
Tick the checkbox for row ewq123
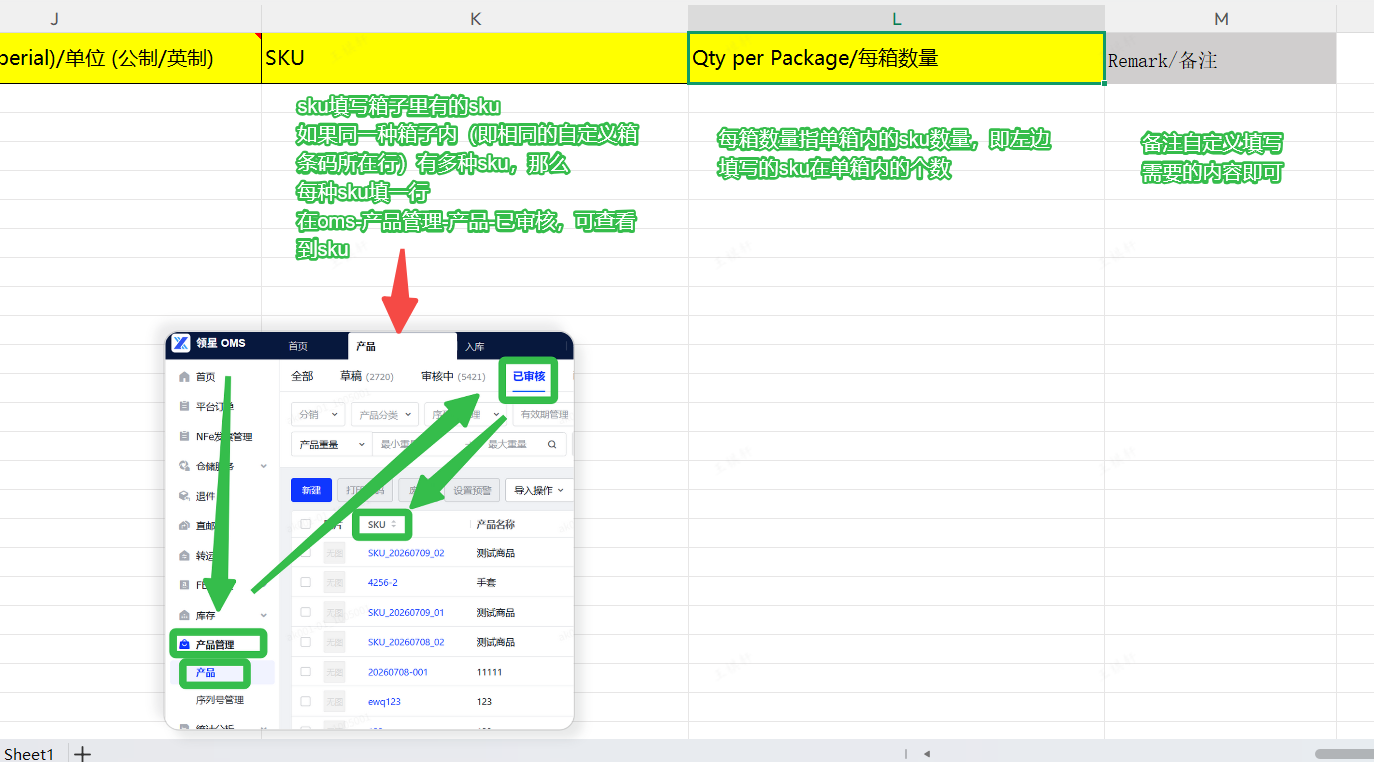pyautogui.click(x=306, y=701)
